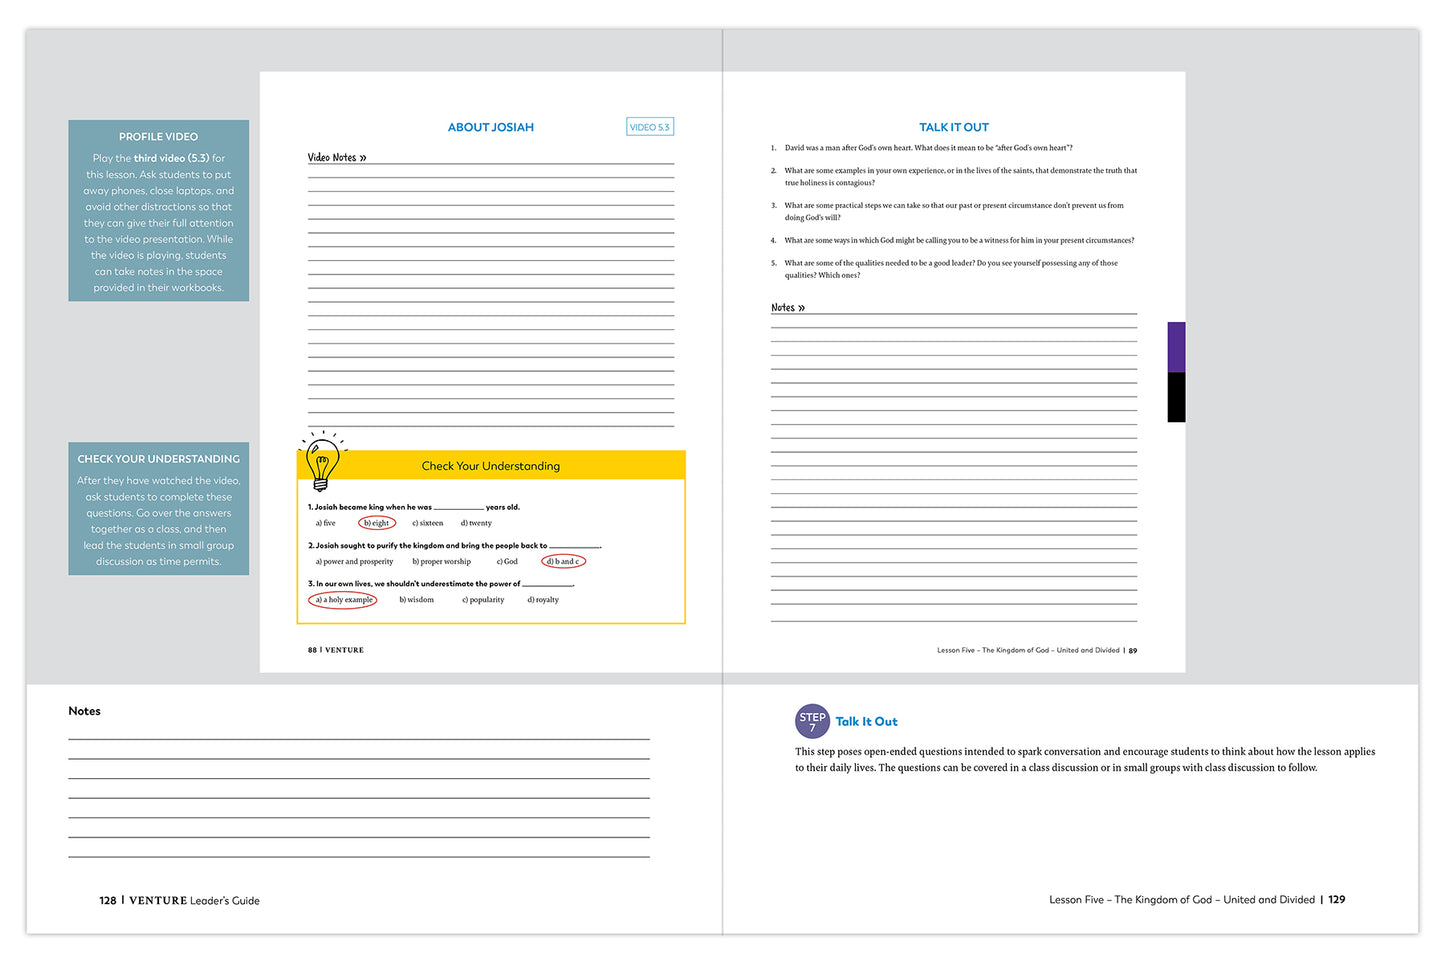Click the chevrons after Video Notes
Image resolution: width=1445 pixels, height=958 pixels.
(x=363, y=158)
